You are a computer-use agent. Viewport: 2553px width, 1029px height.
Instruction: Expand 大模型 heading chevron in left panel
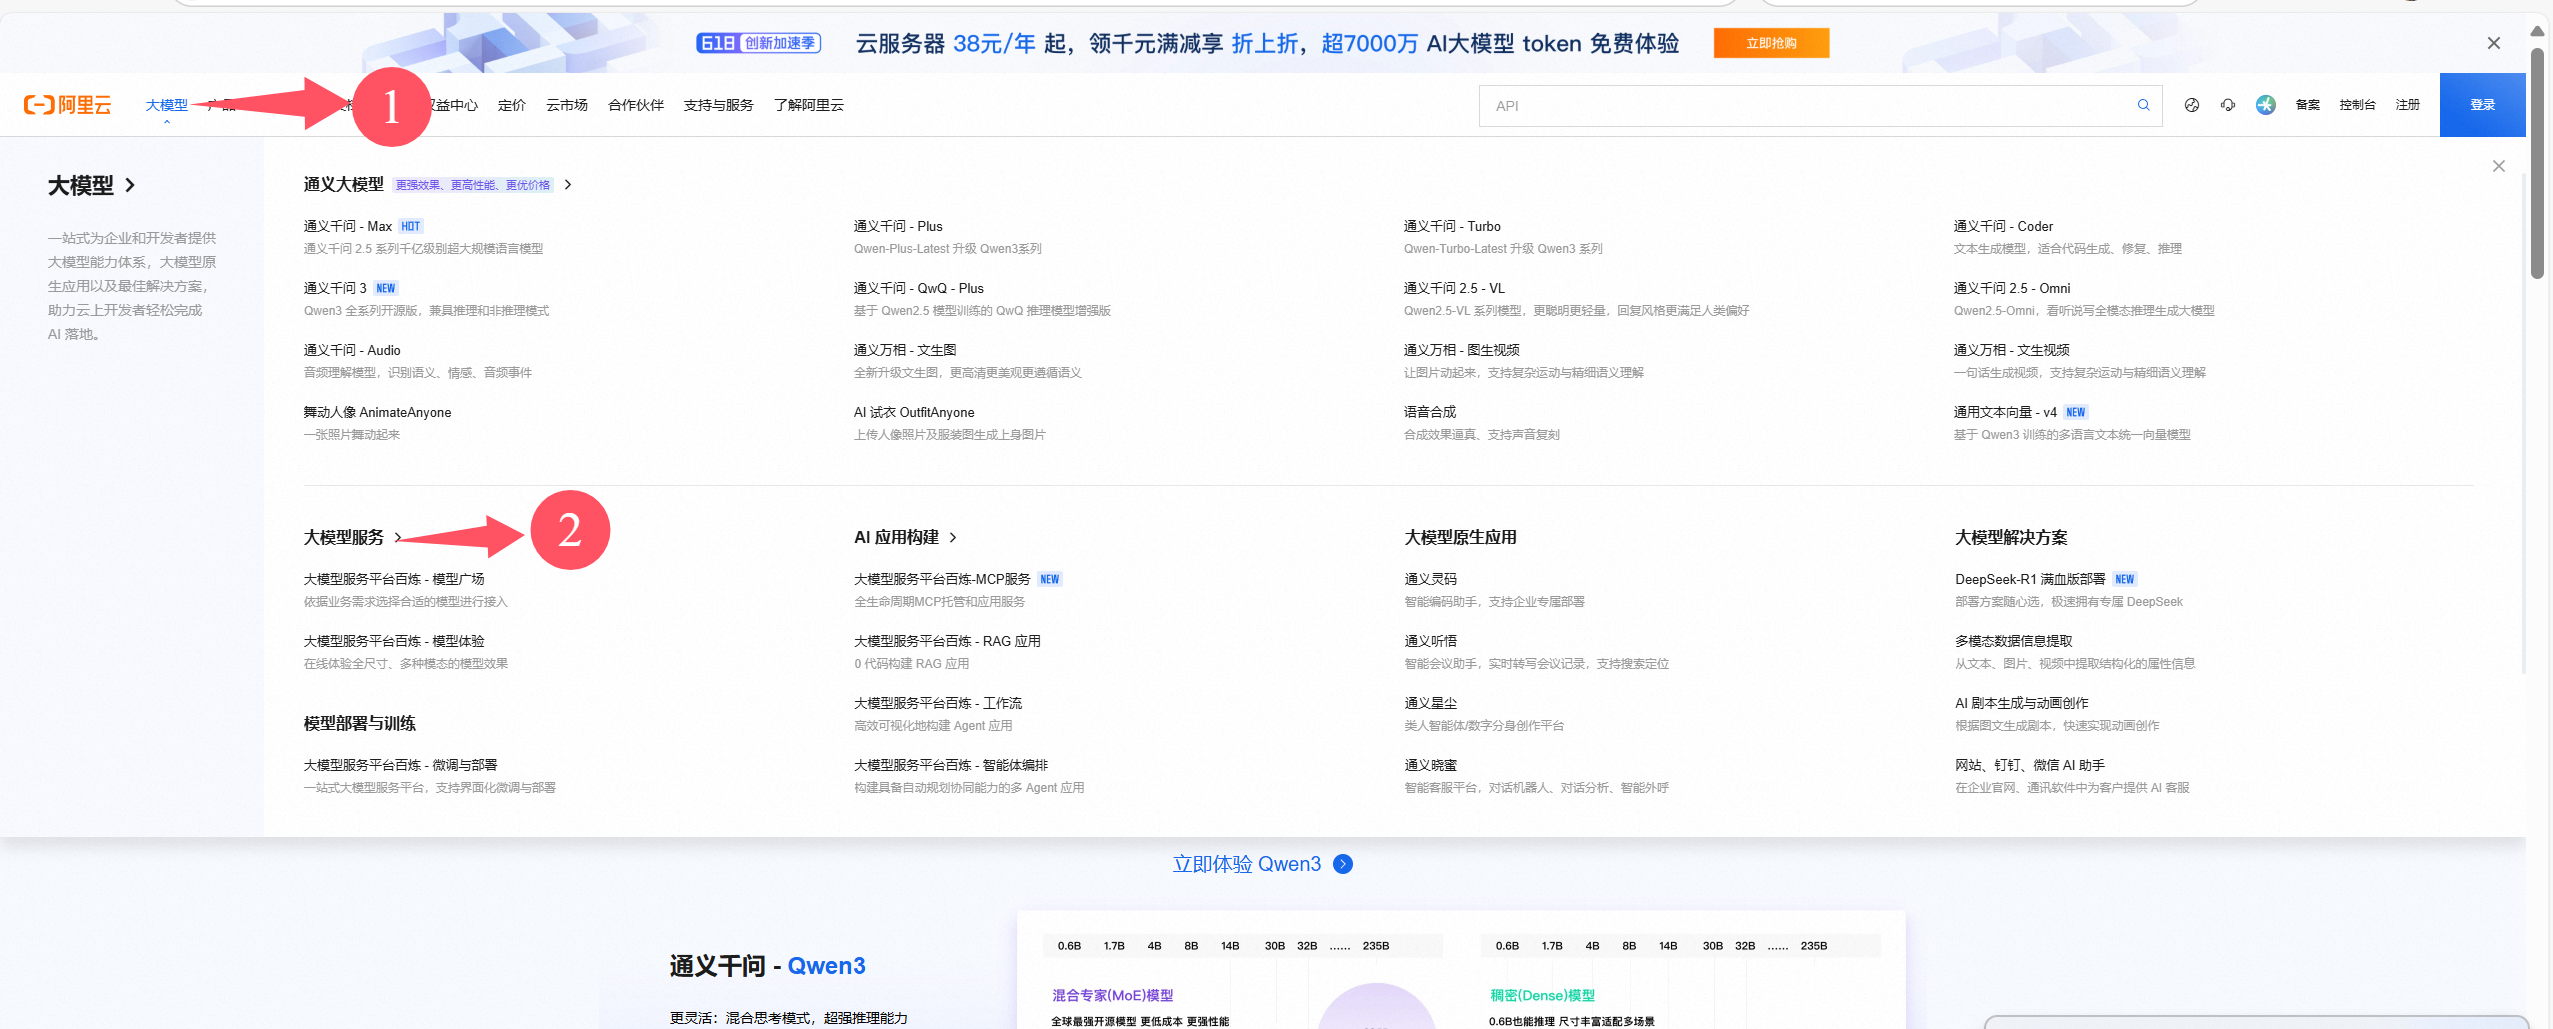tap(130, 185)
